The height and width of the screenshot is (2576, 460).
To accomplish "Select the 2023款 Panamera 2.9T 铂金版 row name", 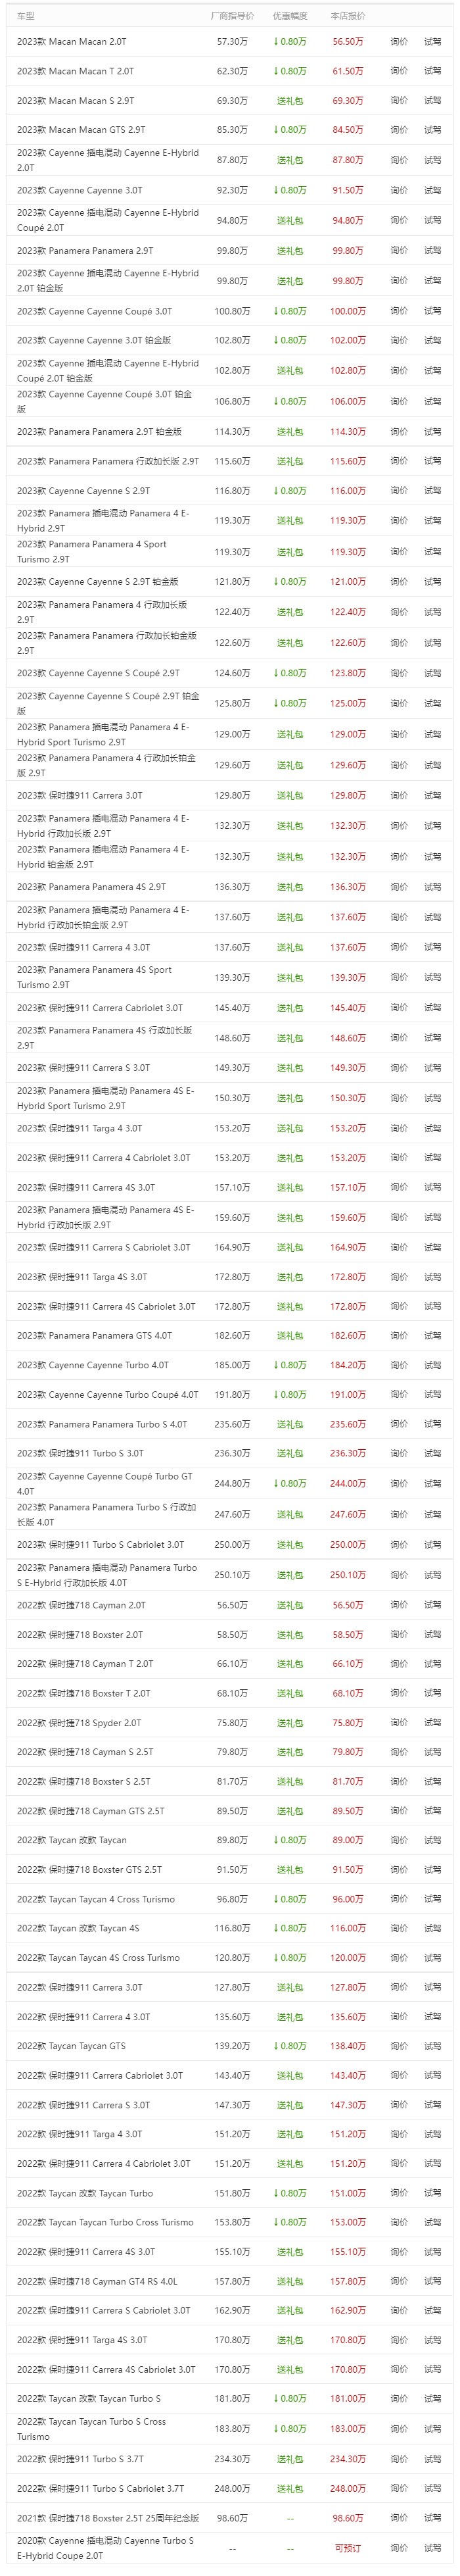I will [99, 432].
